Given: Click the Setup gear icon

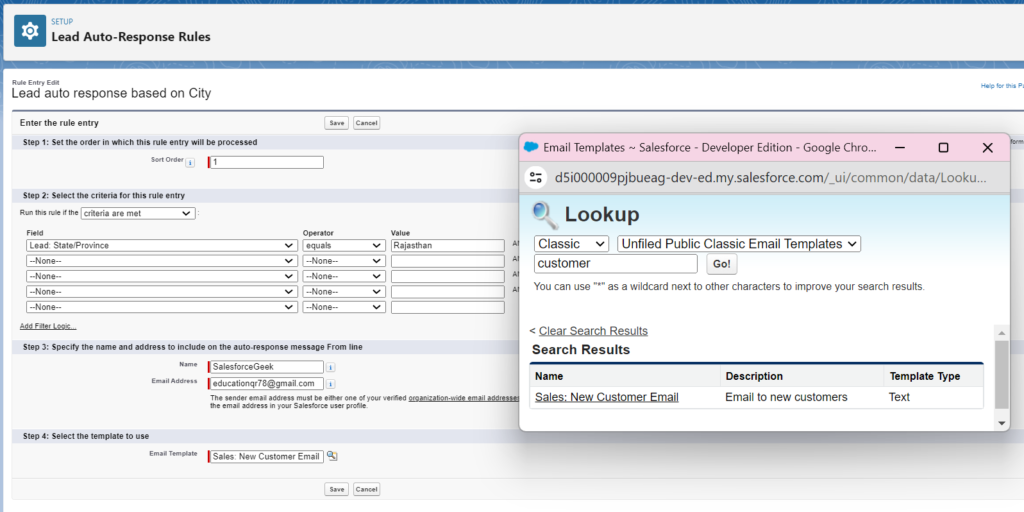Looking at the screenshot, I should (30, 31).
